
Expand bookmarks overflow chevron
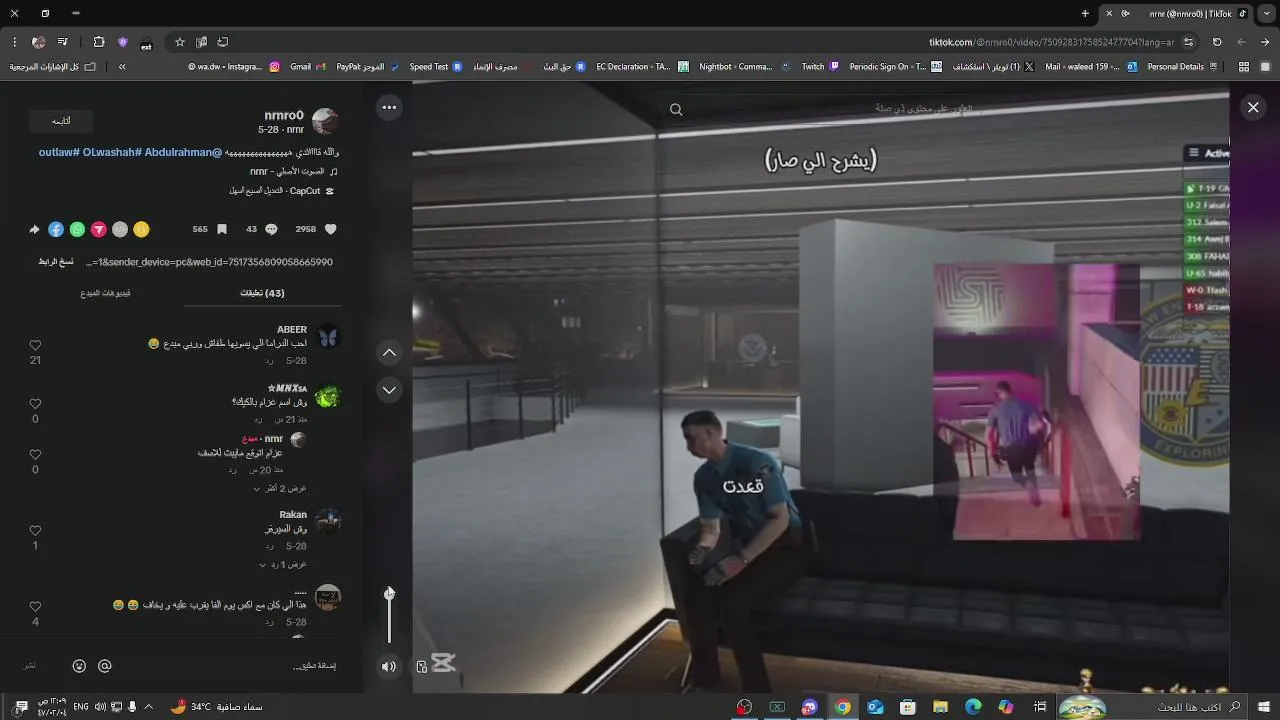point(122,67)
